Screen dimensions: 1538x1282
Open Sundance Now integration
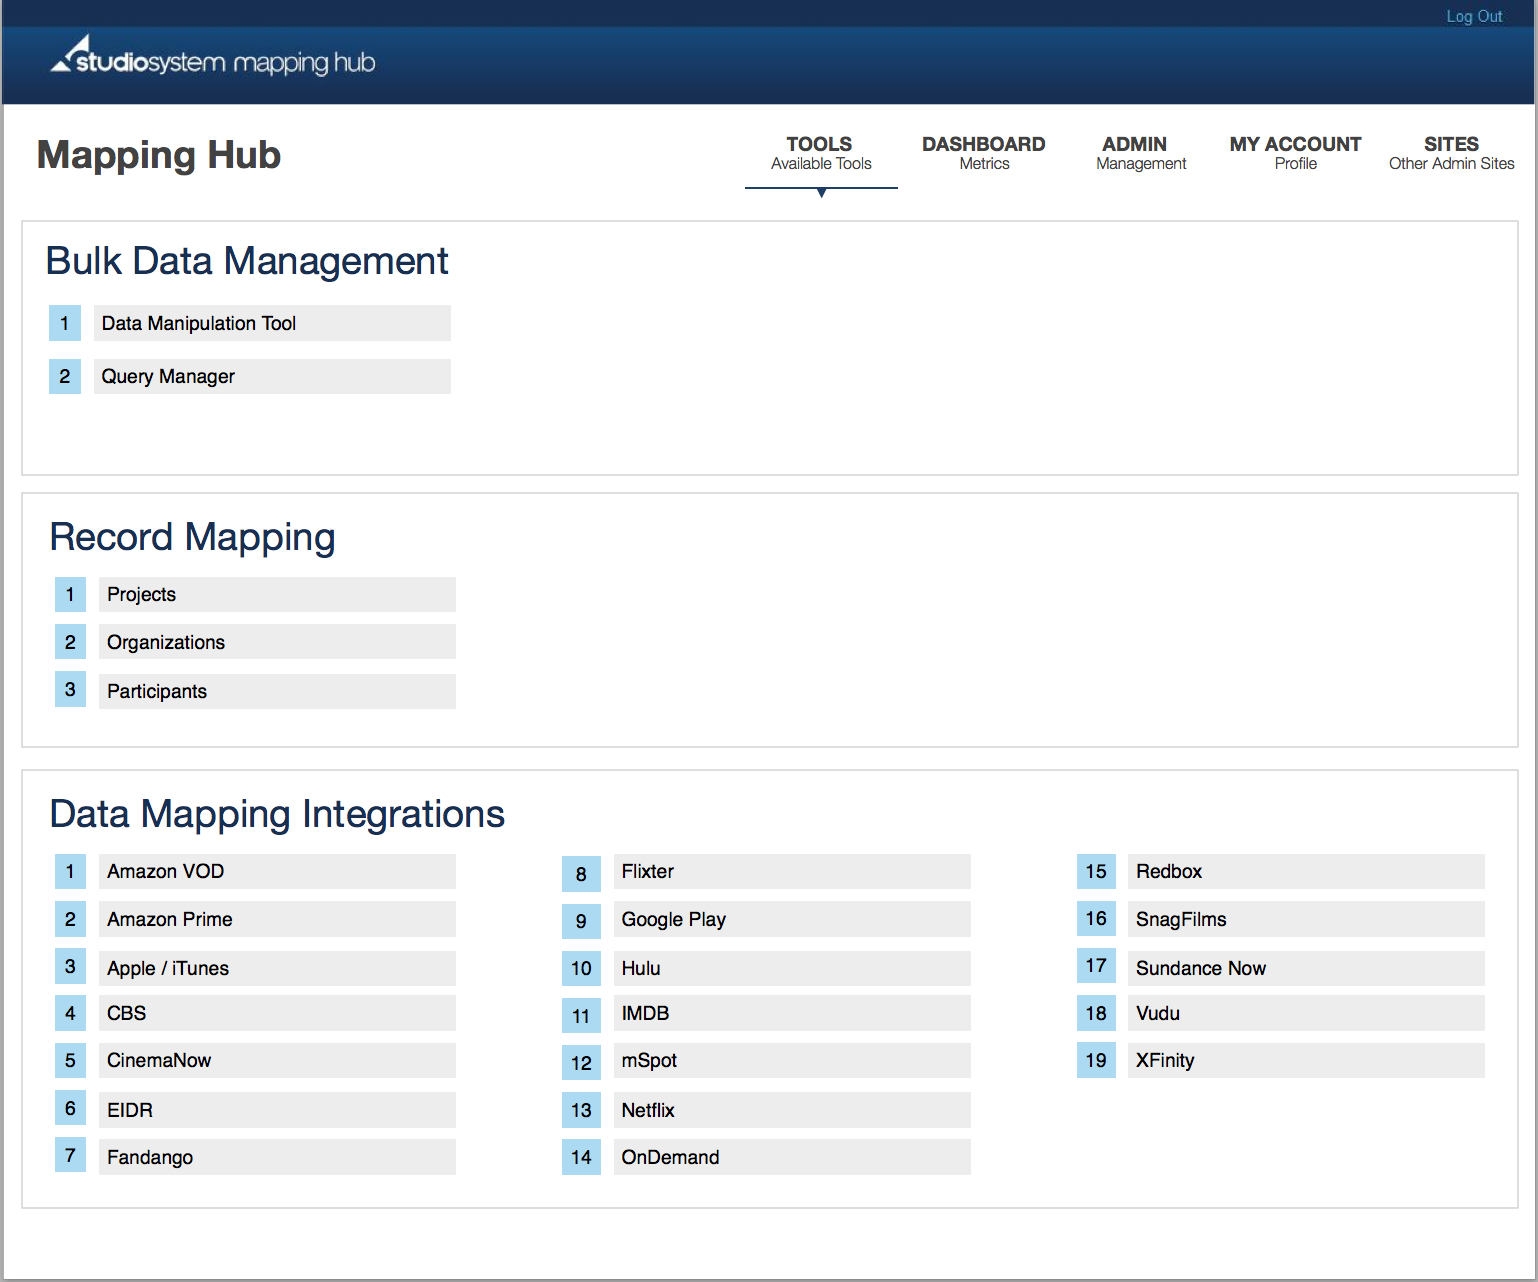tap(1306, 968)
